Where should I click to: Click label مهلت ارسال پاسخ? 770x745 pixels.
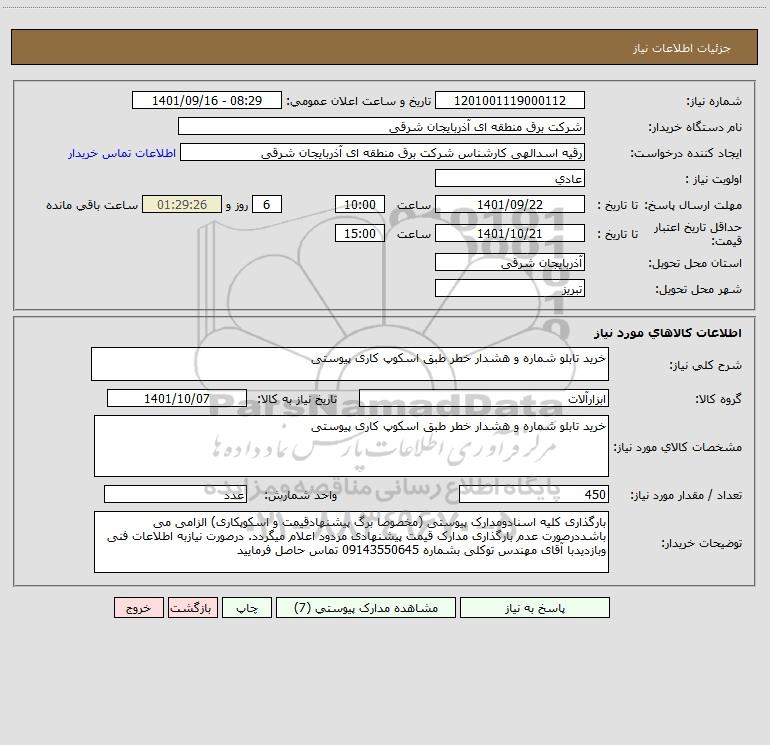[693, 205]
